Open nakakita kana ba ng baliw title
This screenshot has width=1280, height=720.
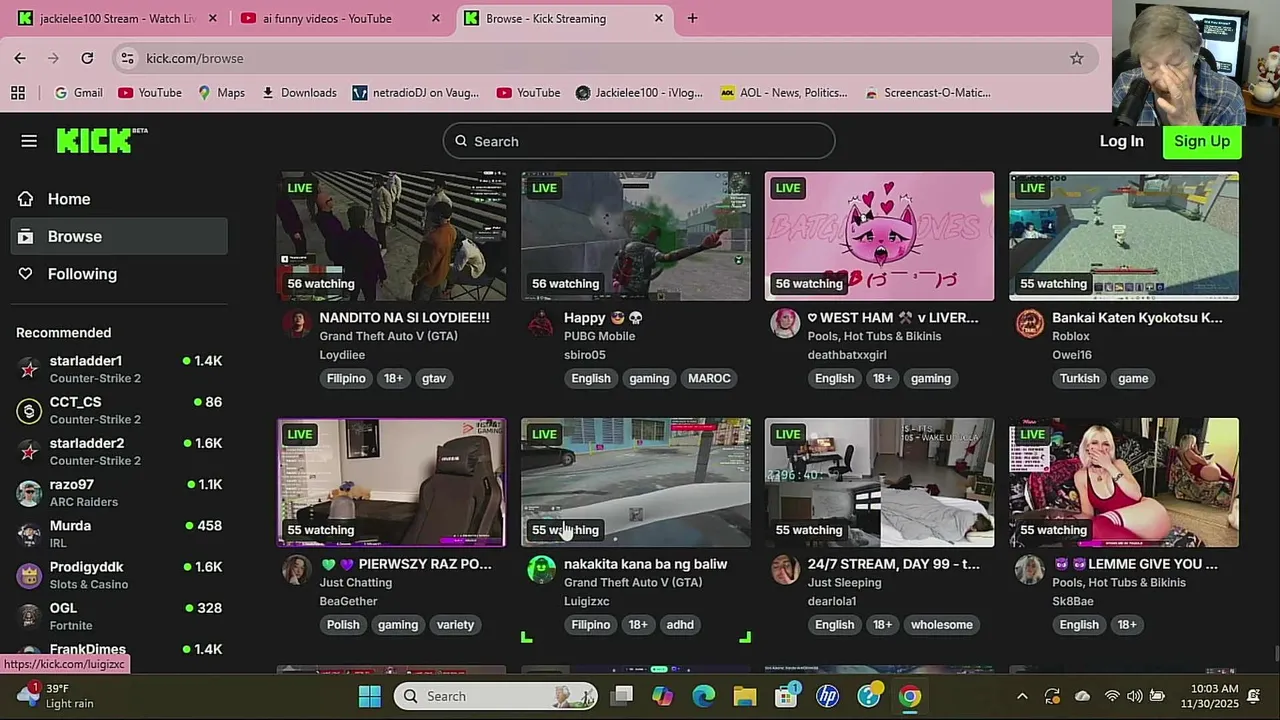[645, 564]
